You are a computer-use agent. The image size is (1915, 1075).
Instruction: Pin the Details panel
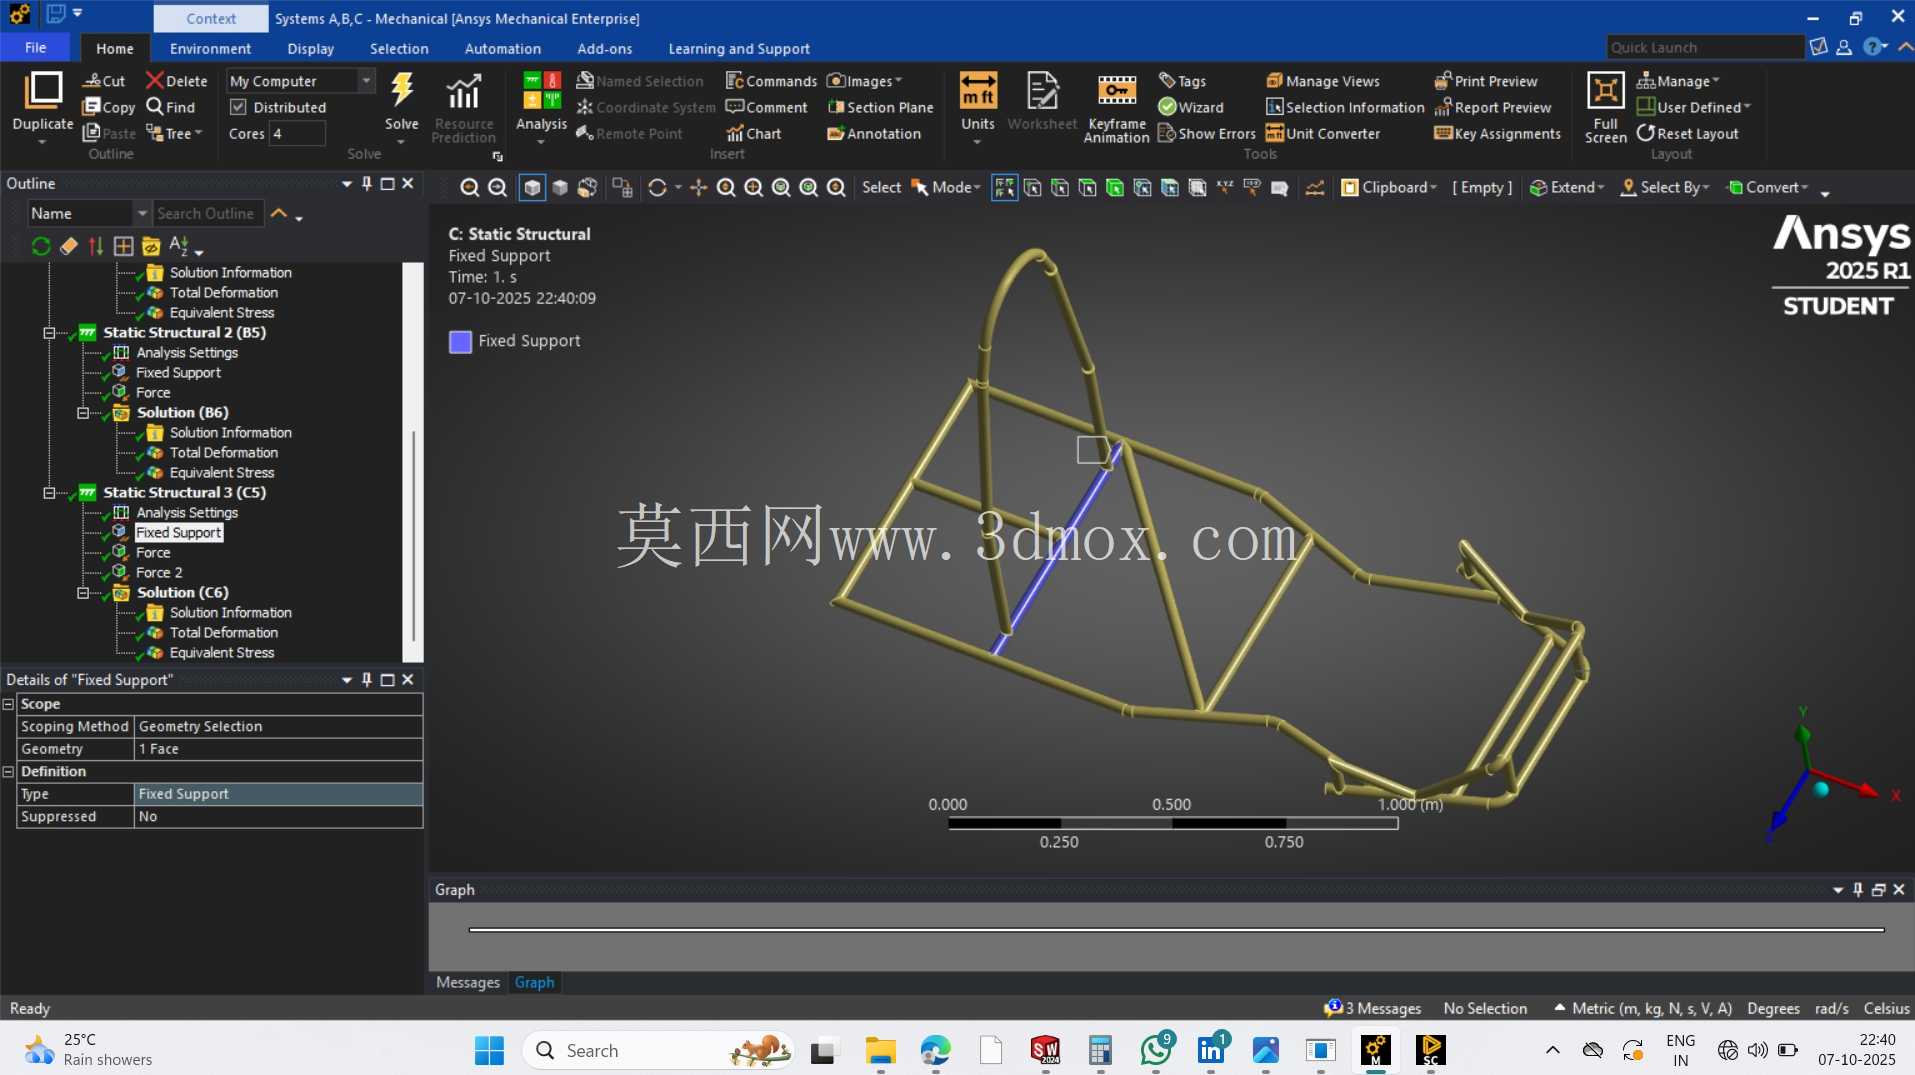(367, 679)
